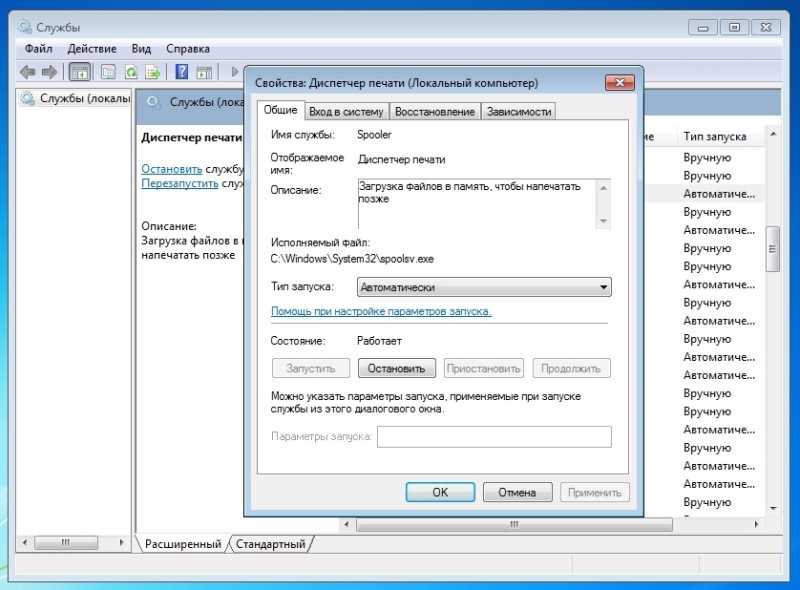Click the services list scroll left arrow

(x=346, y=524)
